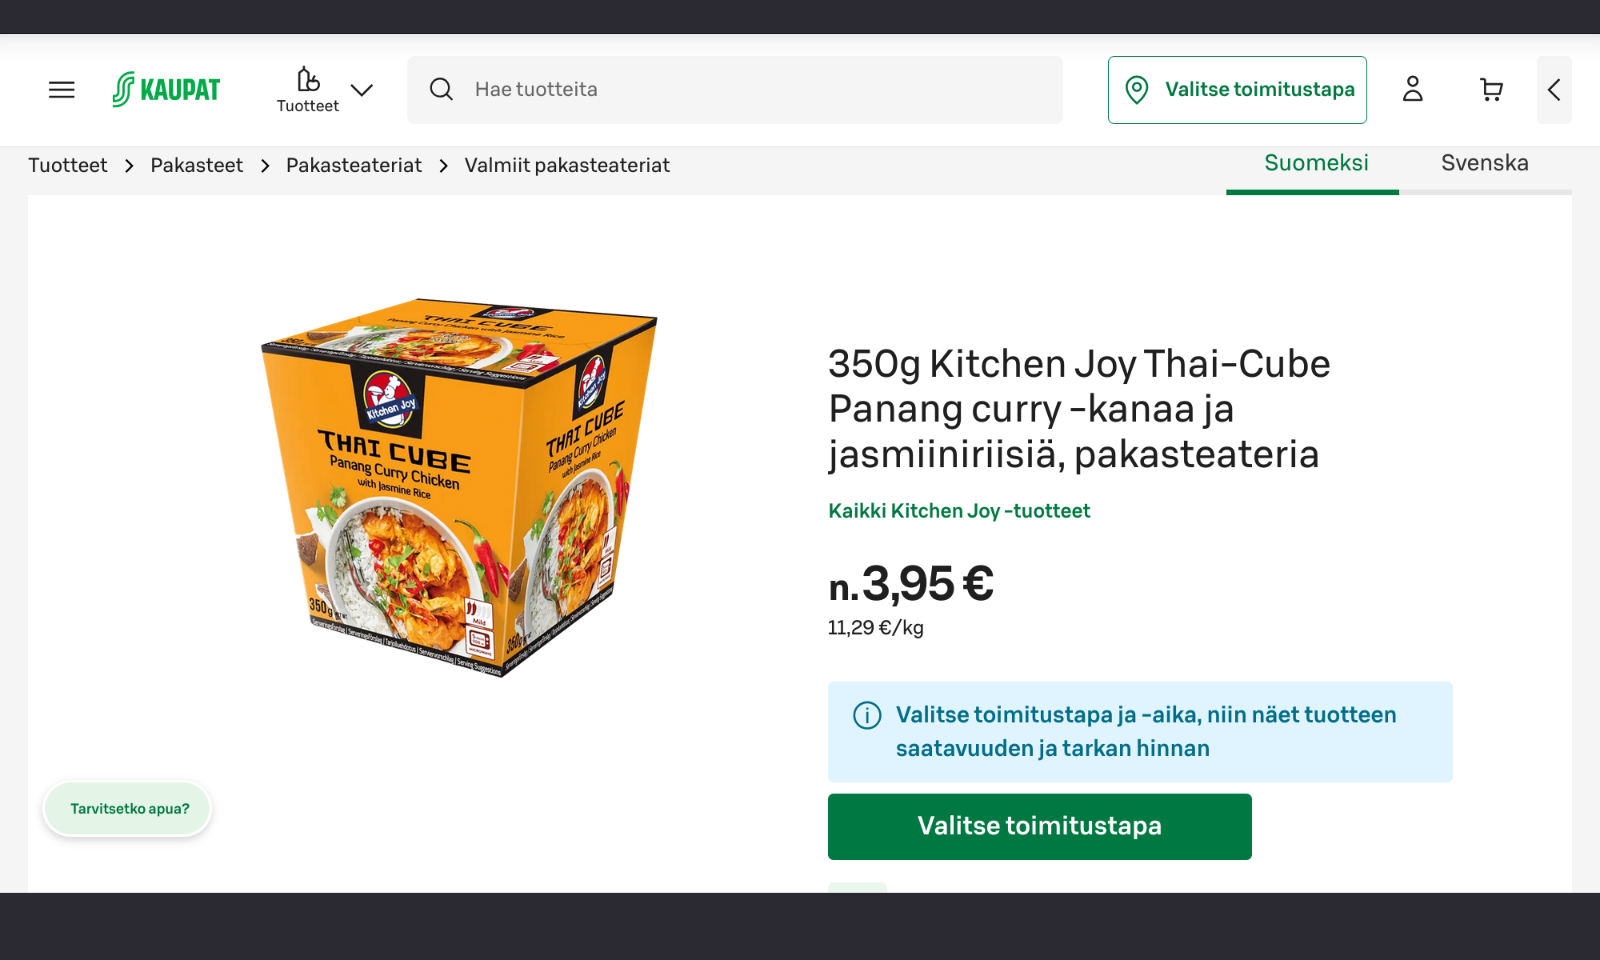Click the search magnifier icon
The image size is (1600, 960).
(441, 90)
